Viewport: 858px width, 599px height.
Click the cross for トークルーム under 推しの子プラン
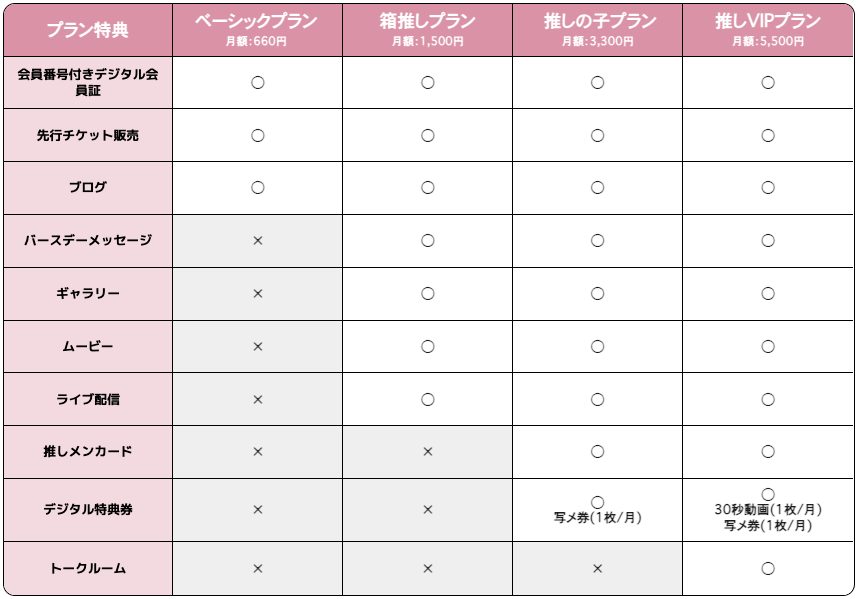[x=597, y=569]
